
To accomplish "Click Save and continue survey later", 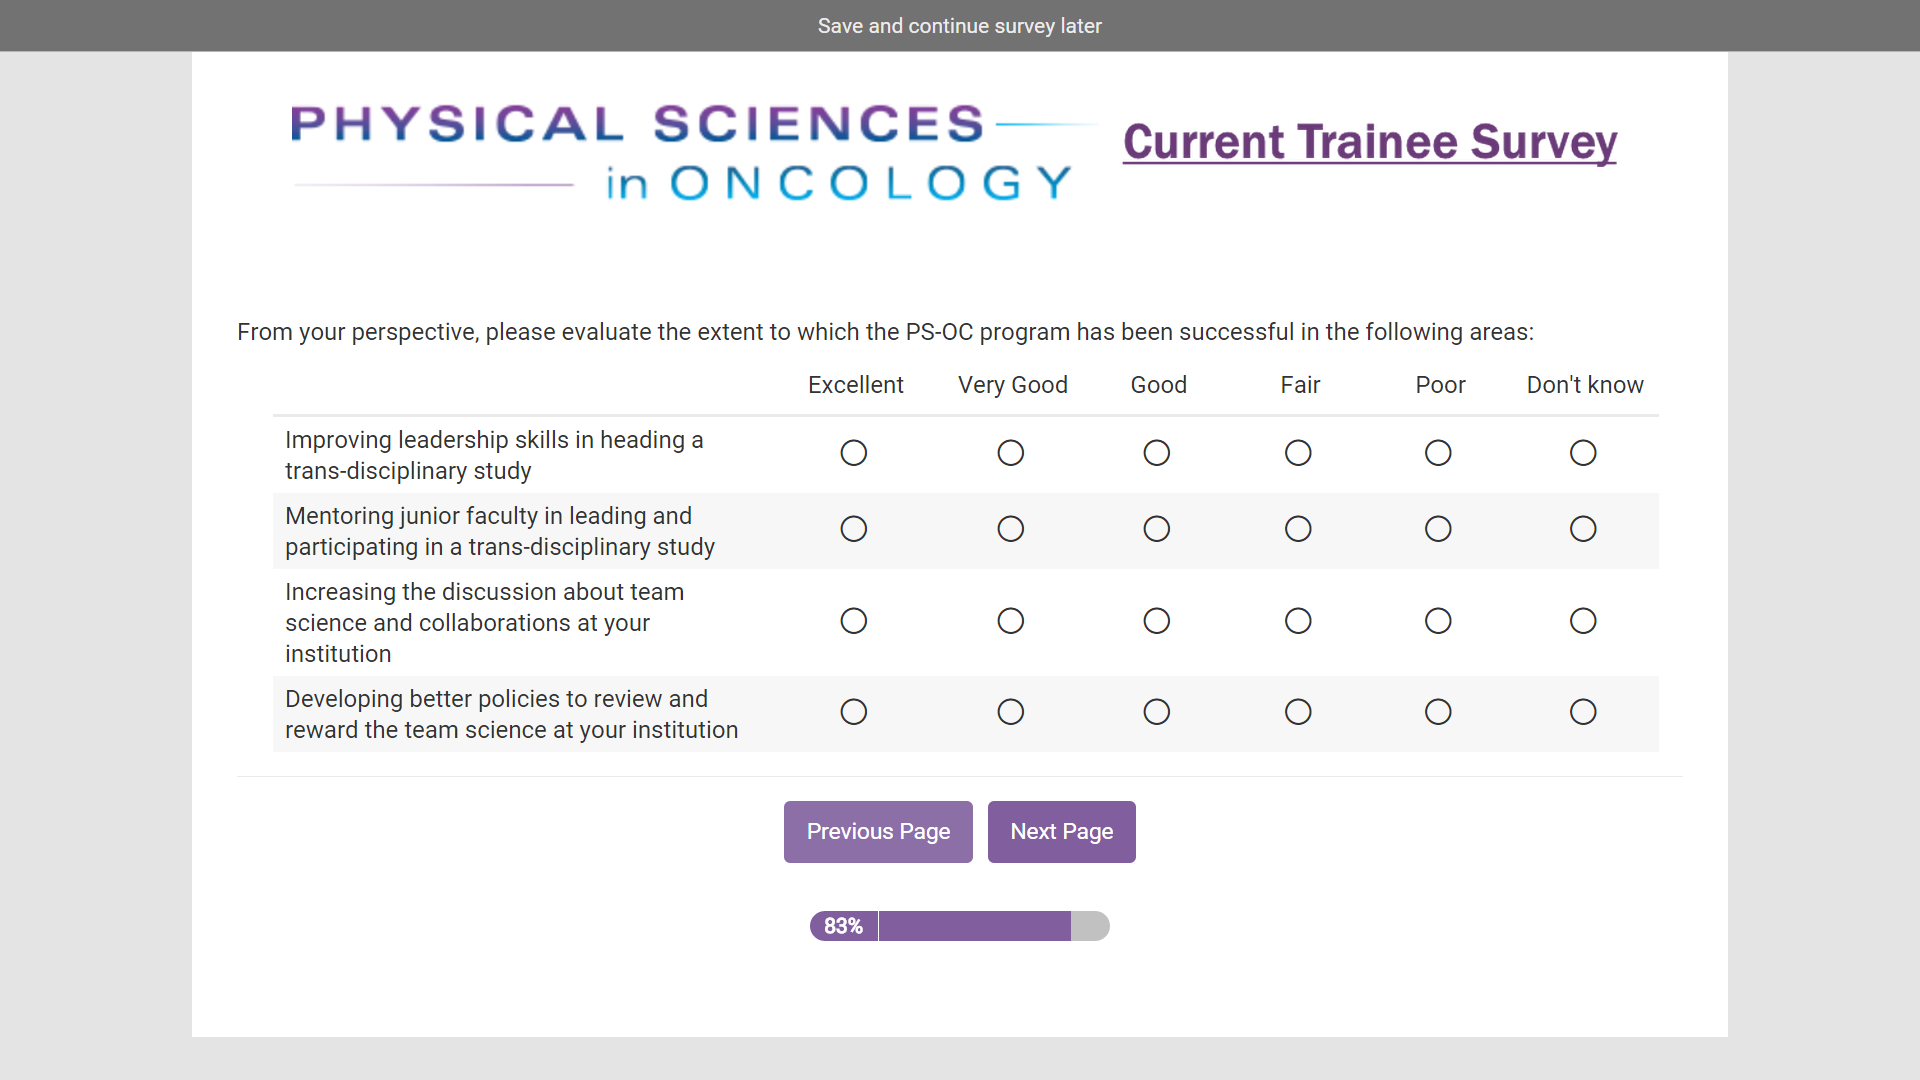I will click(x=959, y=26).
